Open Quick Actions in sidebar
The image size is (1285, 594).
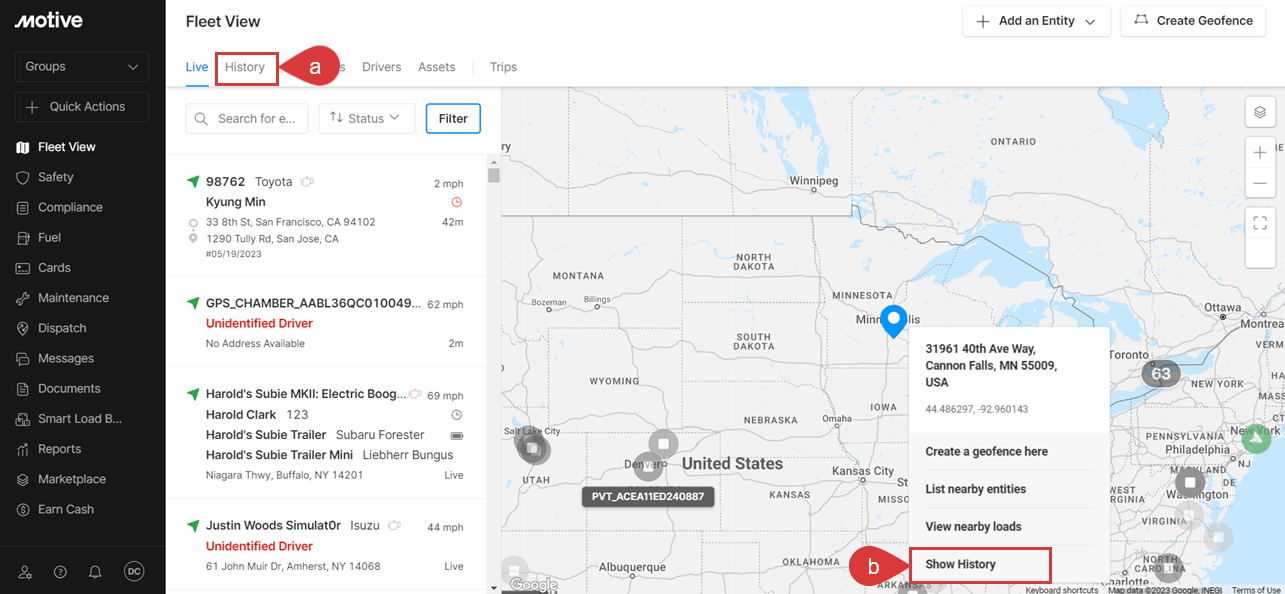click(x=82, y=107)
